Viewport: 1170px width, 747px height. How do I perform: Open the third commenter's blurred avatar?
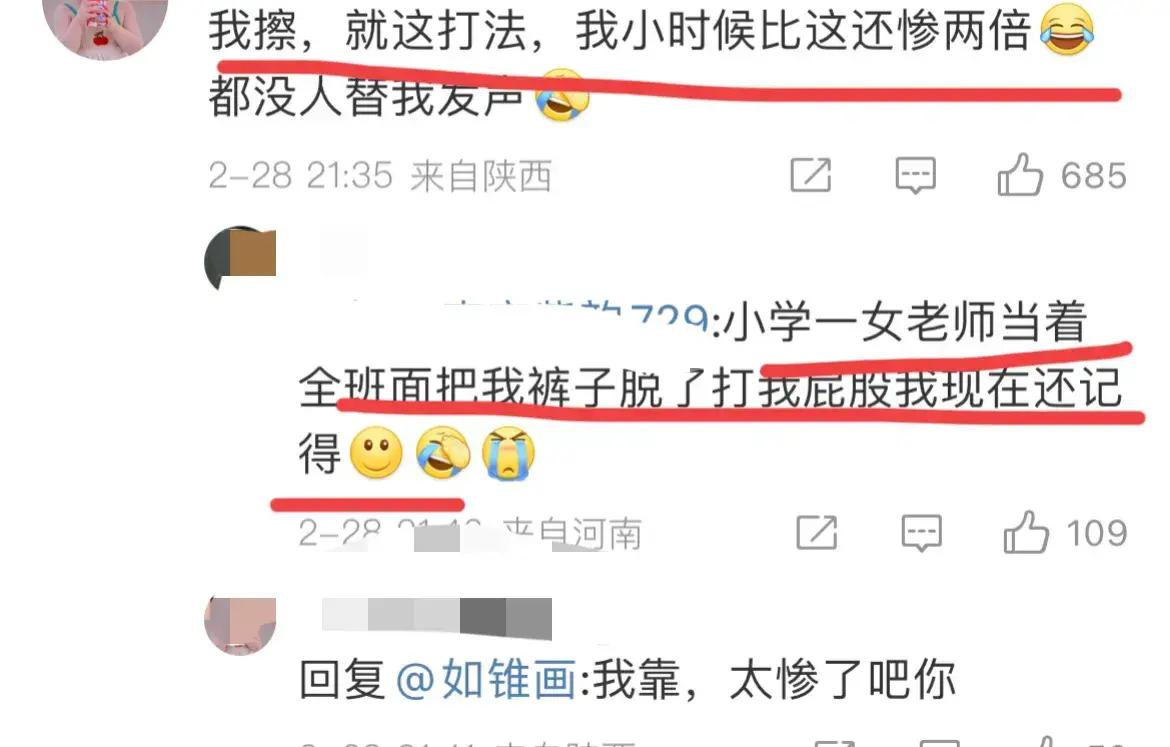click(240, 625)
